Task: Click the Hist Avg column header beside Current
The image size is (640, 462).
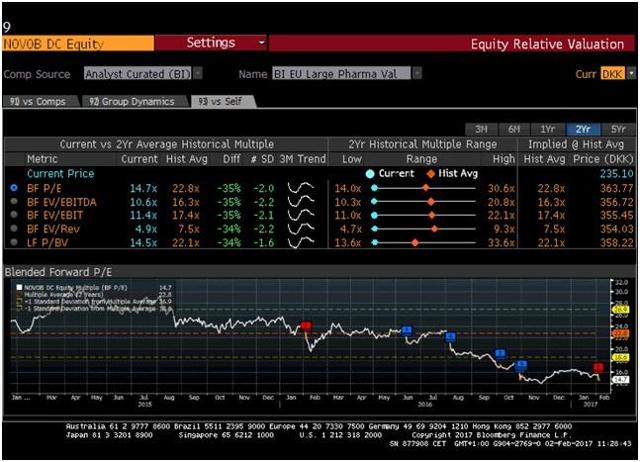Action: (187, 159)
